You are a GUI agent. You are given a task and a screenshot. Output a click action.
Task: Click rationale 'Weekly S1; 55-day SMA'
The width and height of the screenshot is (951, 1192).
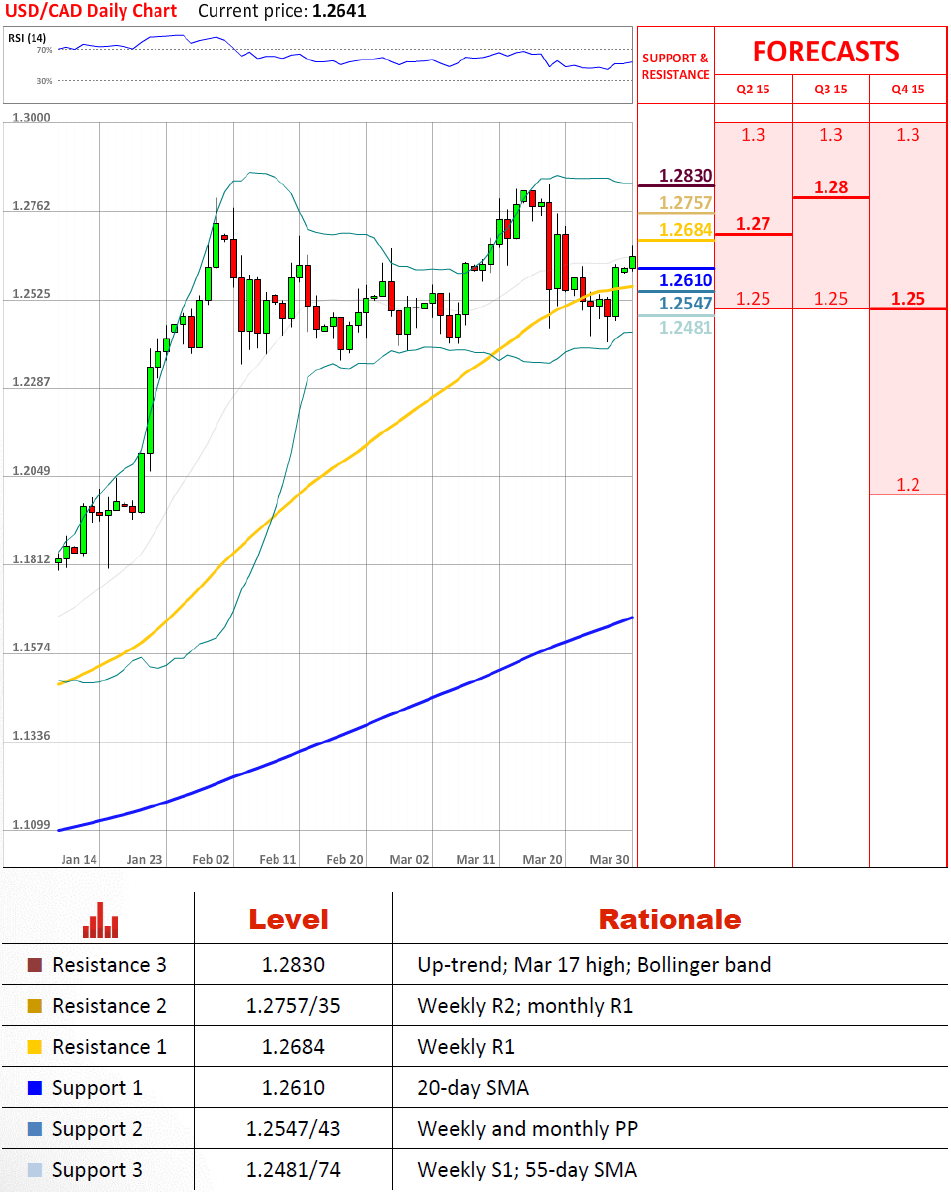coord(527,1171)
